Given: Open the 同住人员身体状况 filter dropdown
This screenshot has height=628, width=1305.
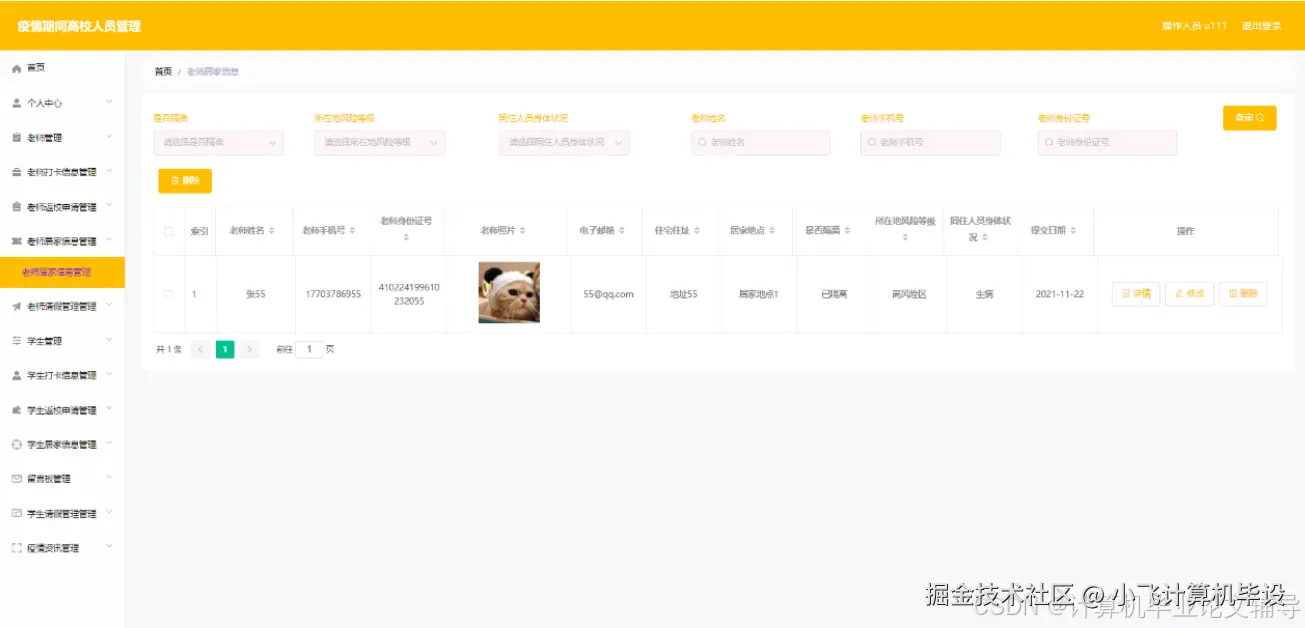Looking at the screenshot, I should (564, 143).
